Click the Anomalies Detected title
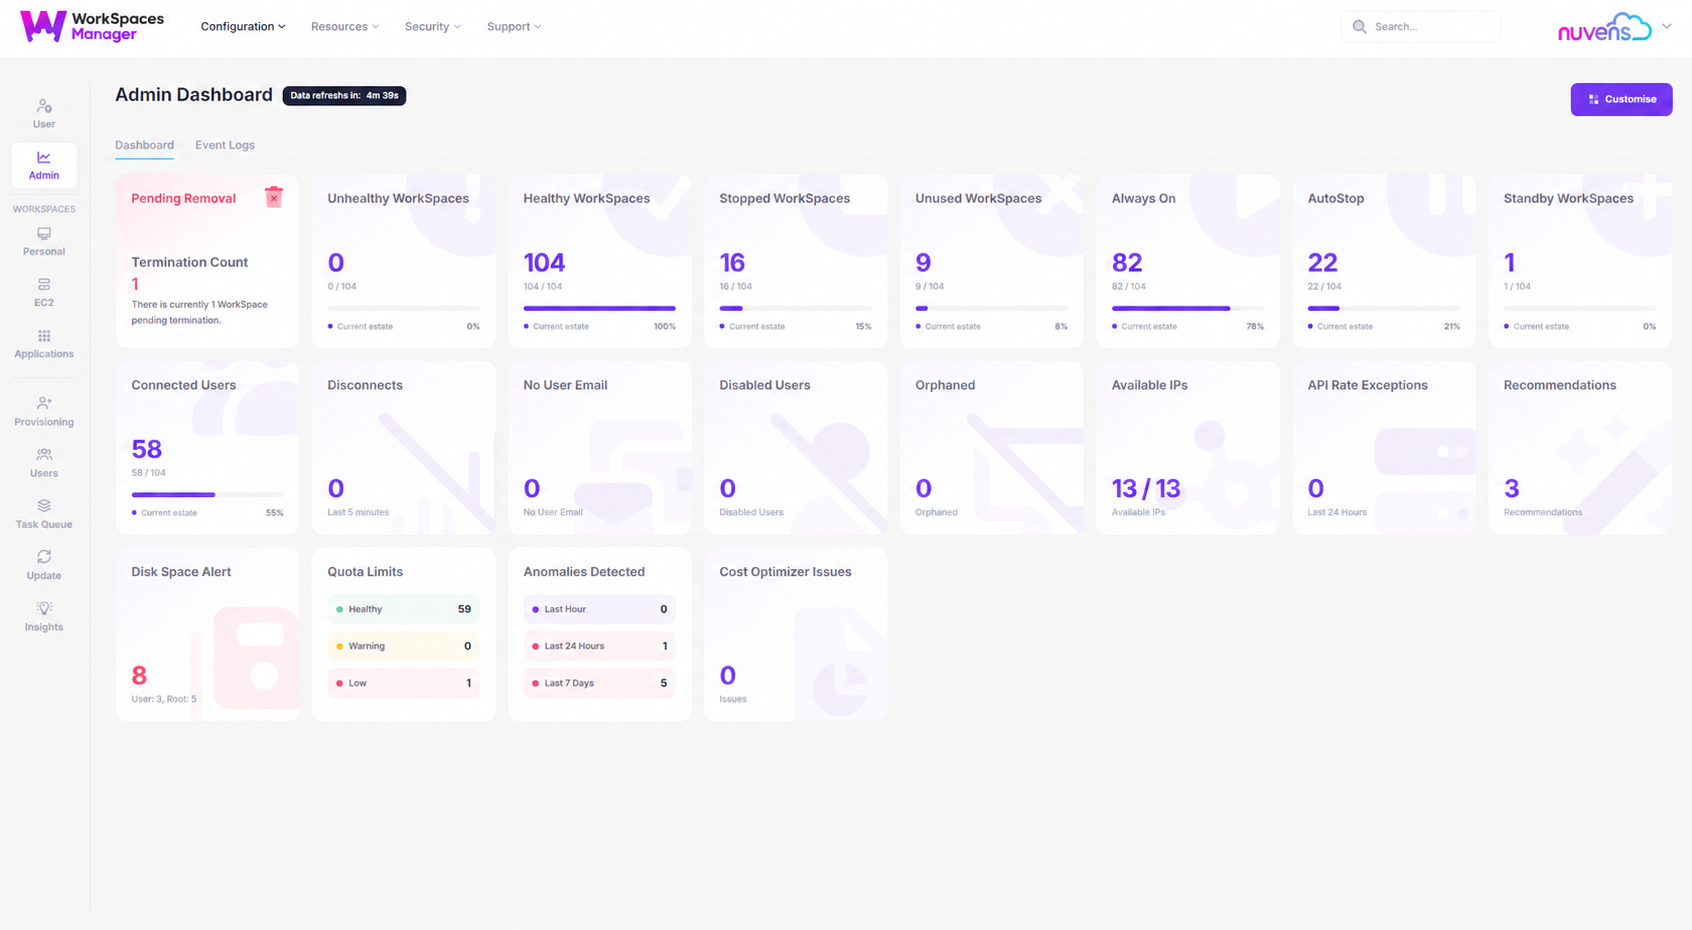This screenshot has width=1692, height=930. click(x=584, y=572)
